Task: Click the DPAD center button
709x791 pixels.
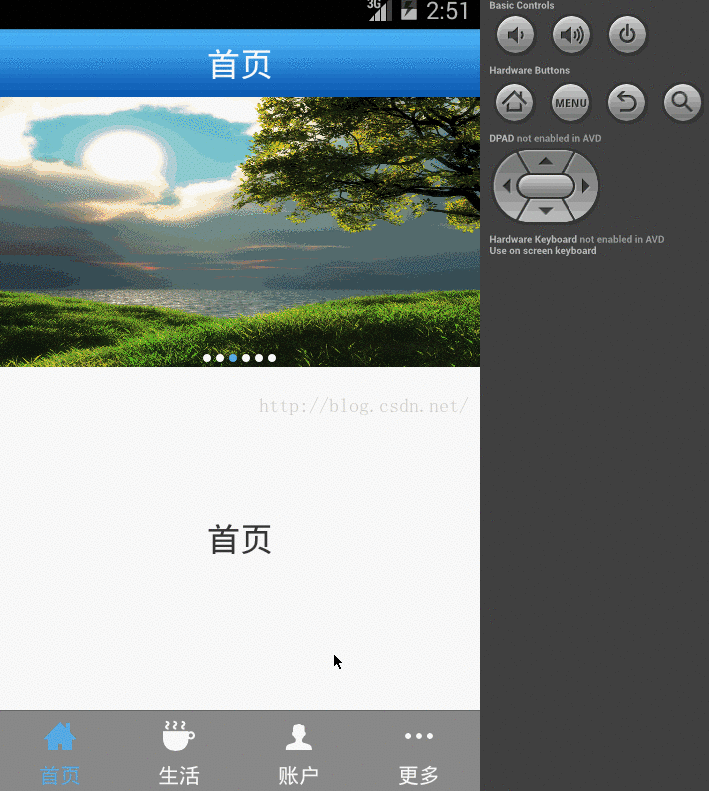Action: point(546,186)
